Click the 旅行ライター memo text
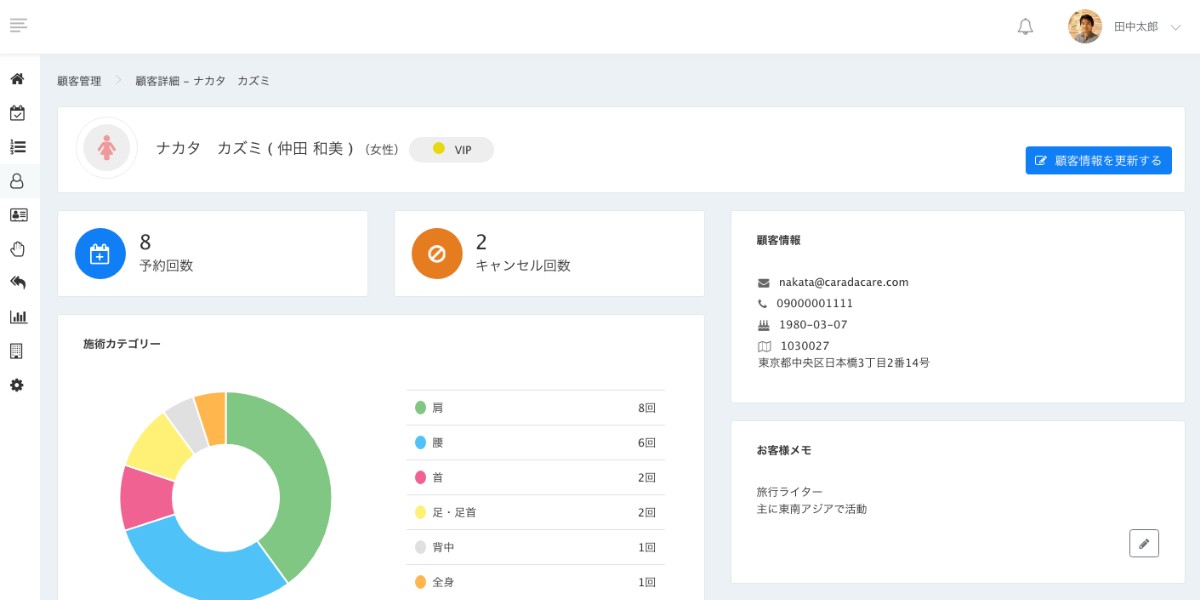The width and height of the screenshot is (1200, 600). (790, 492)
